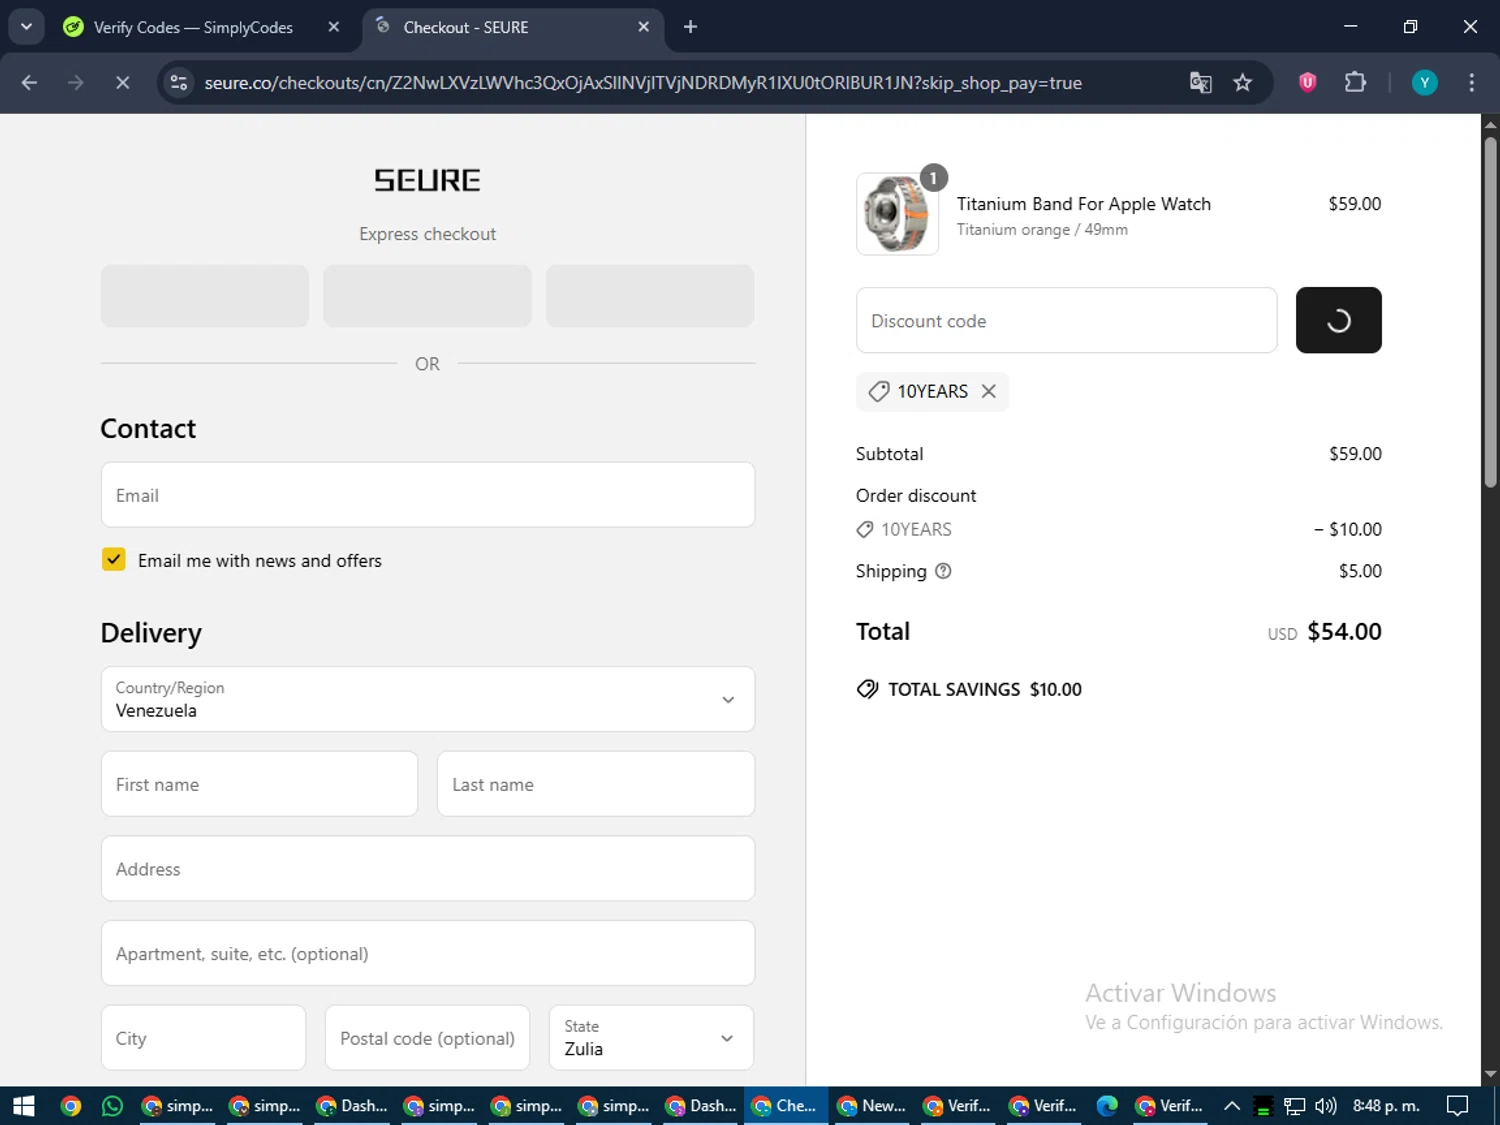This screenshot has height=1125, width=1500.
Task: Open the notification center icon
Action: [x=1458, y=1106]
